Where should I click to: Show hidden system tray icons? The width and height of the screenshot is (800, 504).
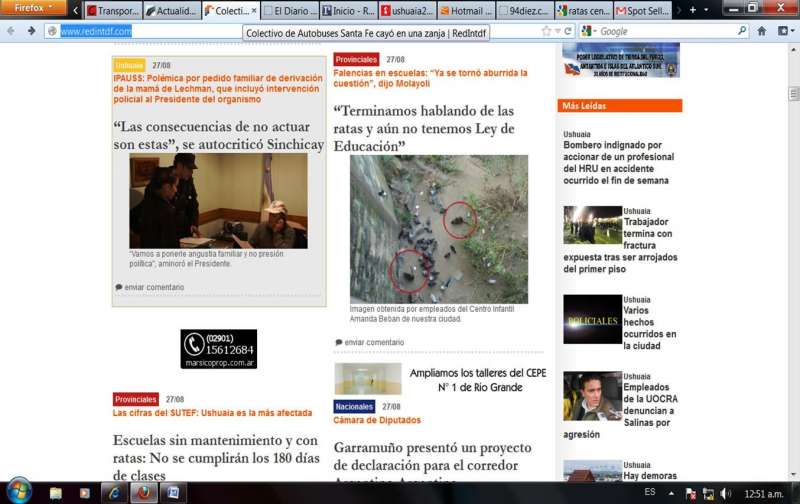point(671,493)
